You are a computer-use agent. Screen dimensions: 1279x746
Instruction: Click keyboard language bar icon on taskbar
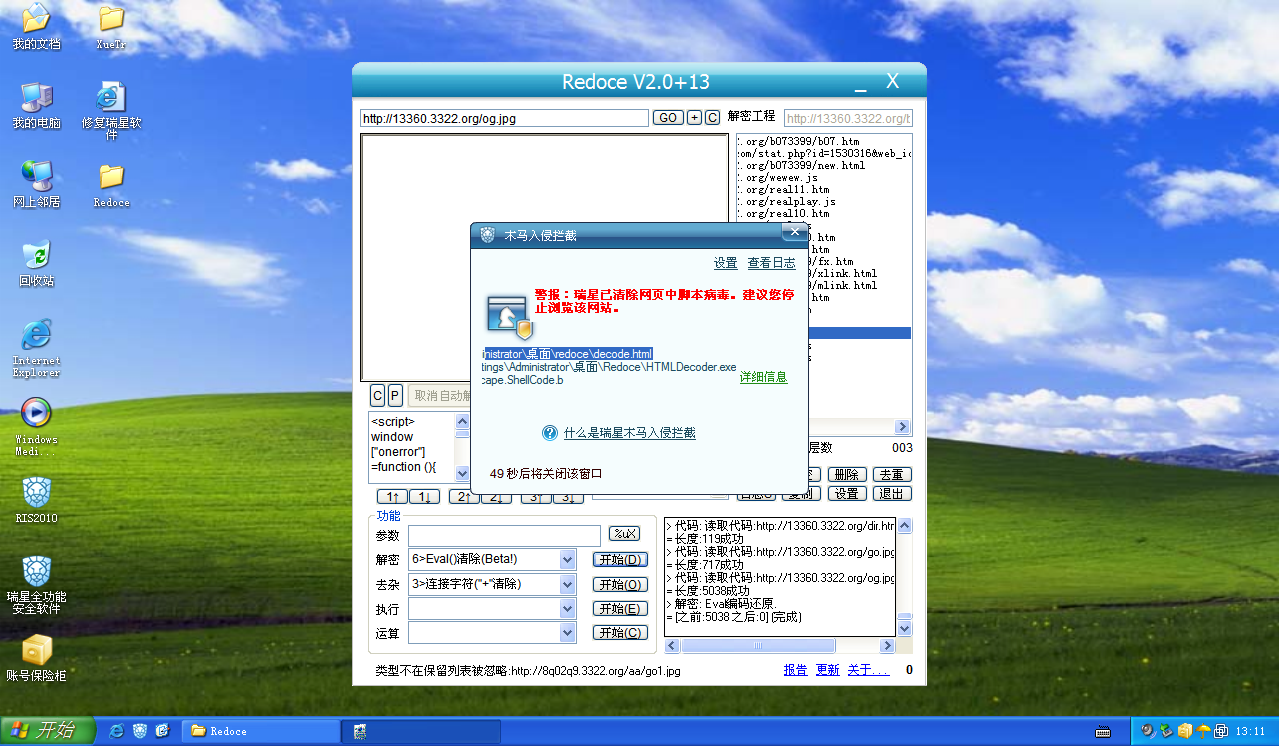1103,731
